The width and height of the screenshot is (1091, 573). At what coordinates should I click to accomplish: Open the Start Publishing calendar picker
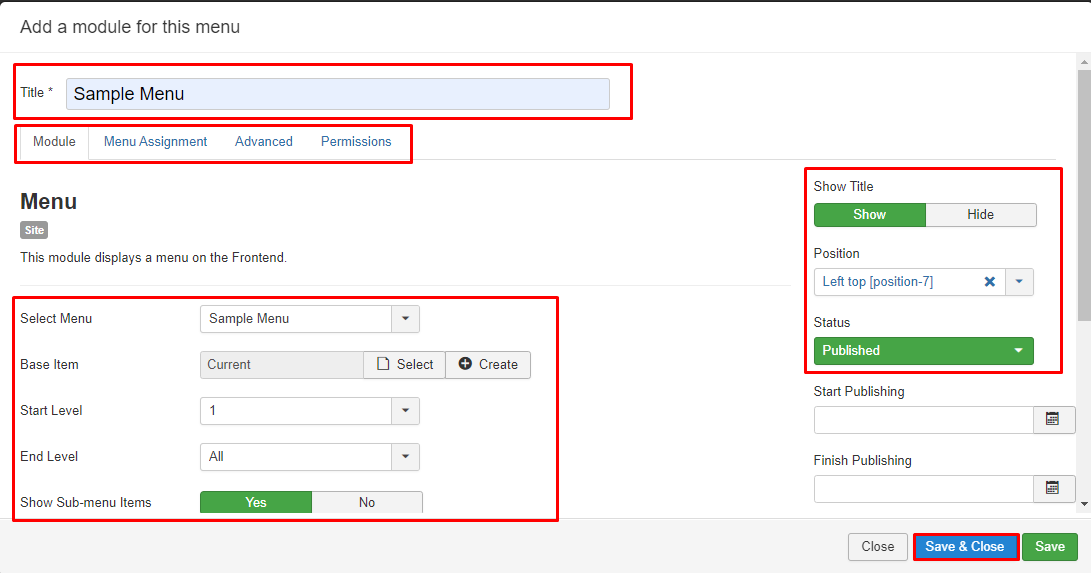click(x=1053, y=420)
